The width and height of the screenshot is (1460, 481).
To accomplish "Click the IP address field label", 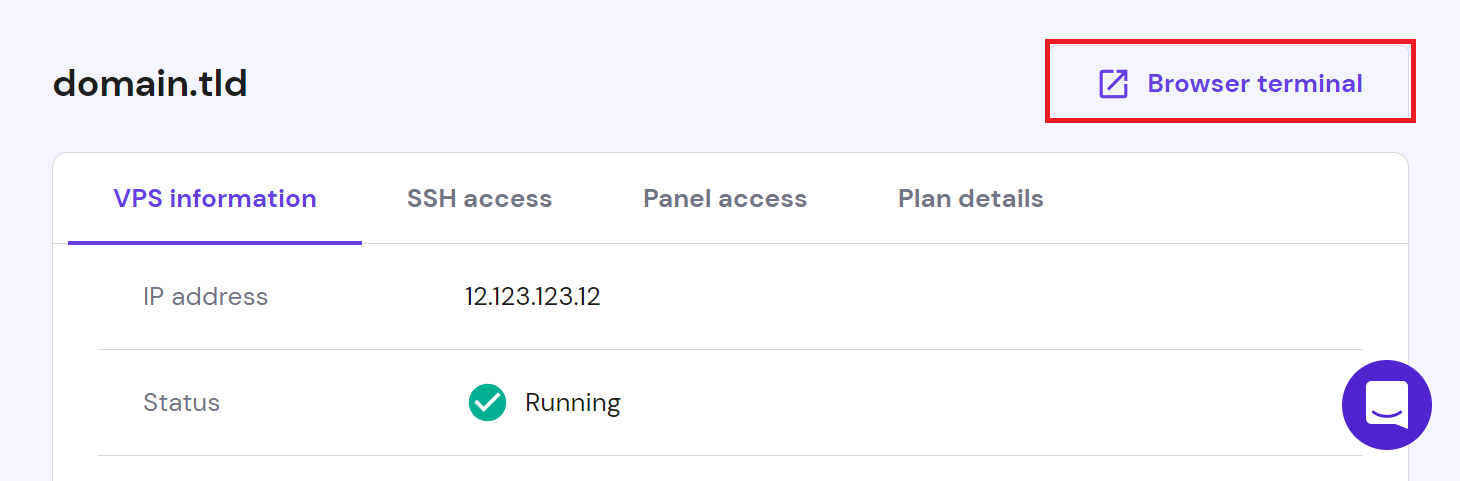I will pos(205,297).
